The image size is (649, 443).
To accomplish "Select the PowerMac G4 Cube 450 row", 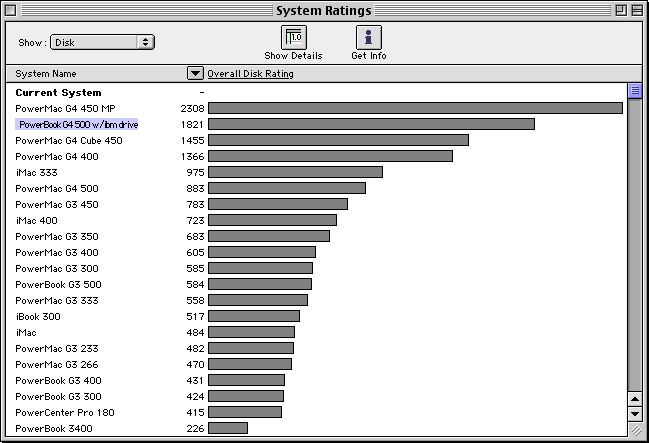I will (x=317, y=140).
